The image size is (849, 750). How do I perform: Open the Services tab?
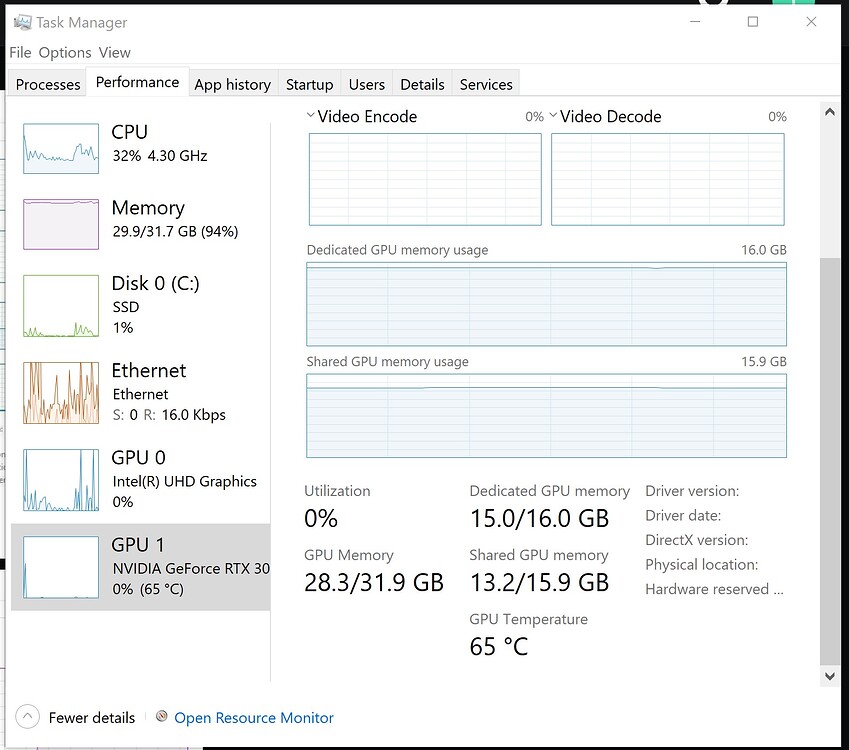pyautogui.click(x=485, y=84)
